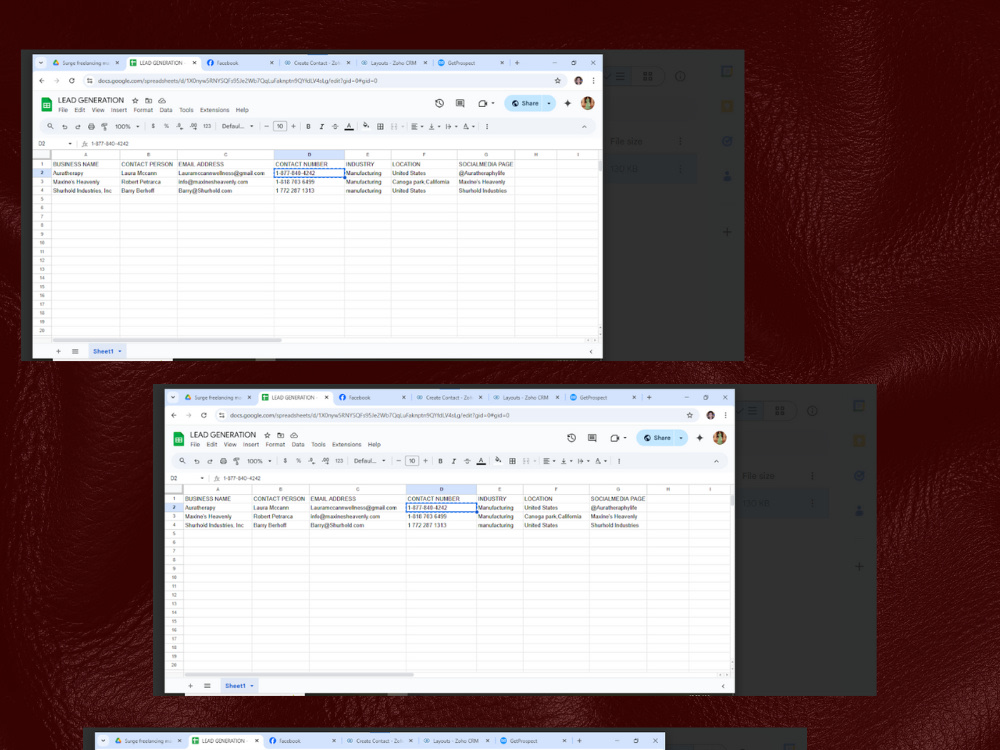Open the Default font dropdown in the upper window
1000x750 pixels.
(x=237, y=126)
